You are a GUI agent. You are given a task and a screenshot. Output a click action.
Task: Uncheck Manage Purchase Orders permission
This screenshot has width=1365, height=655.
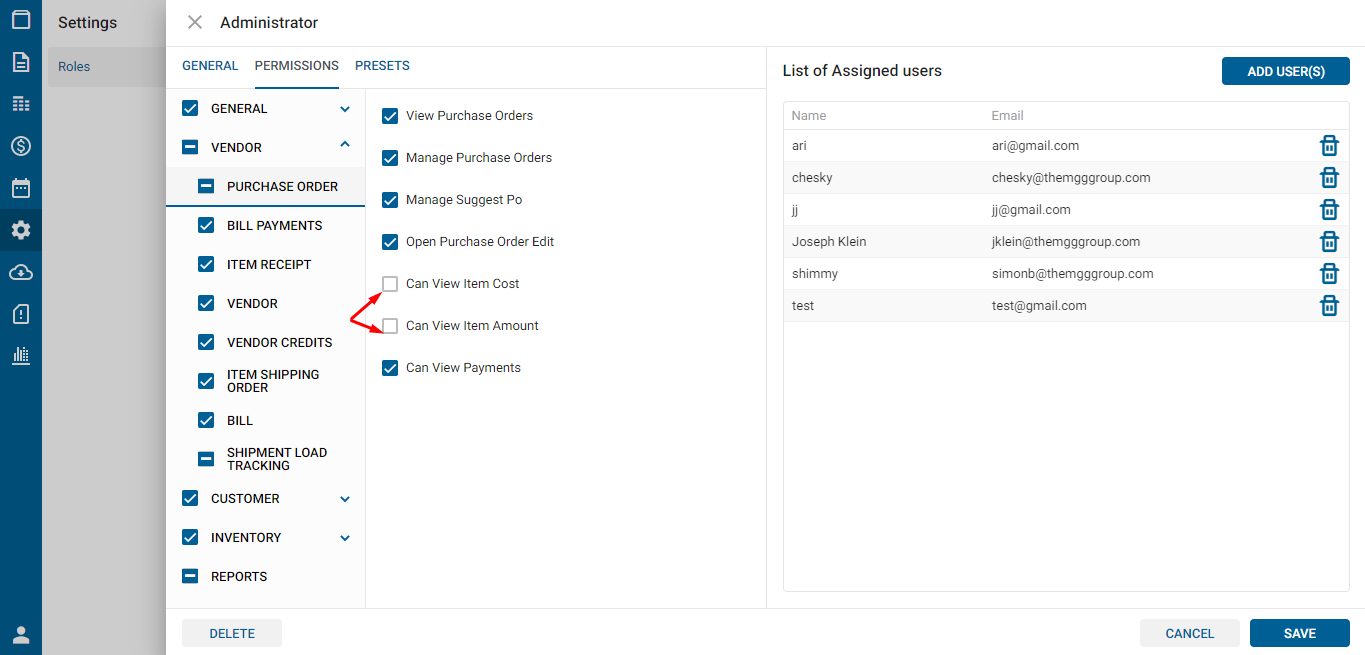point(390,158)
